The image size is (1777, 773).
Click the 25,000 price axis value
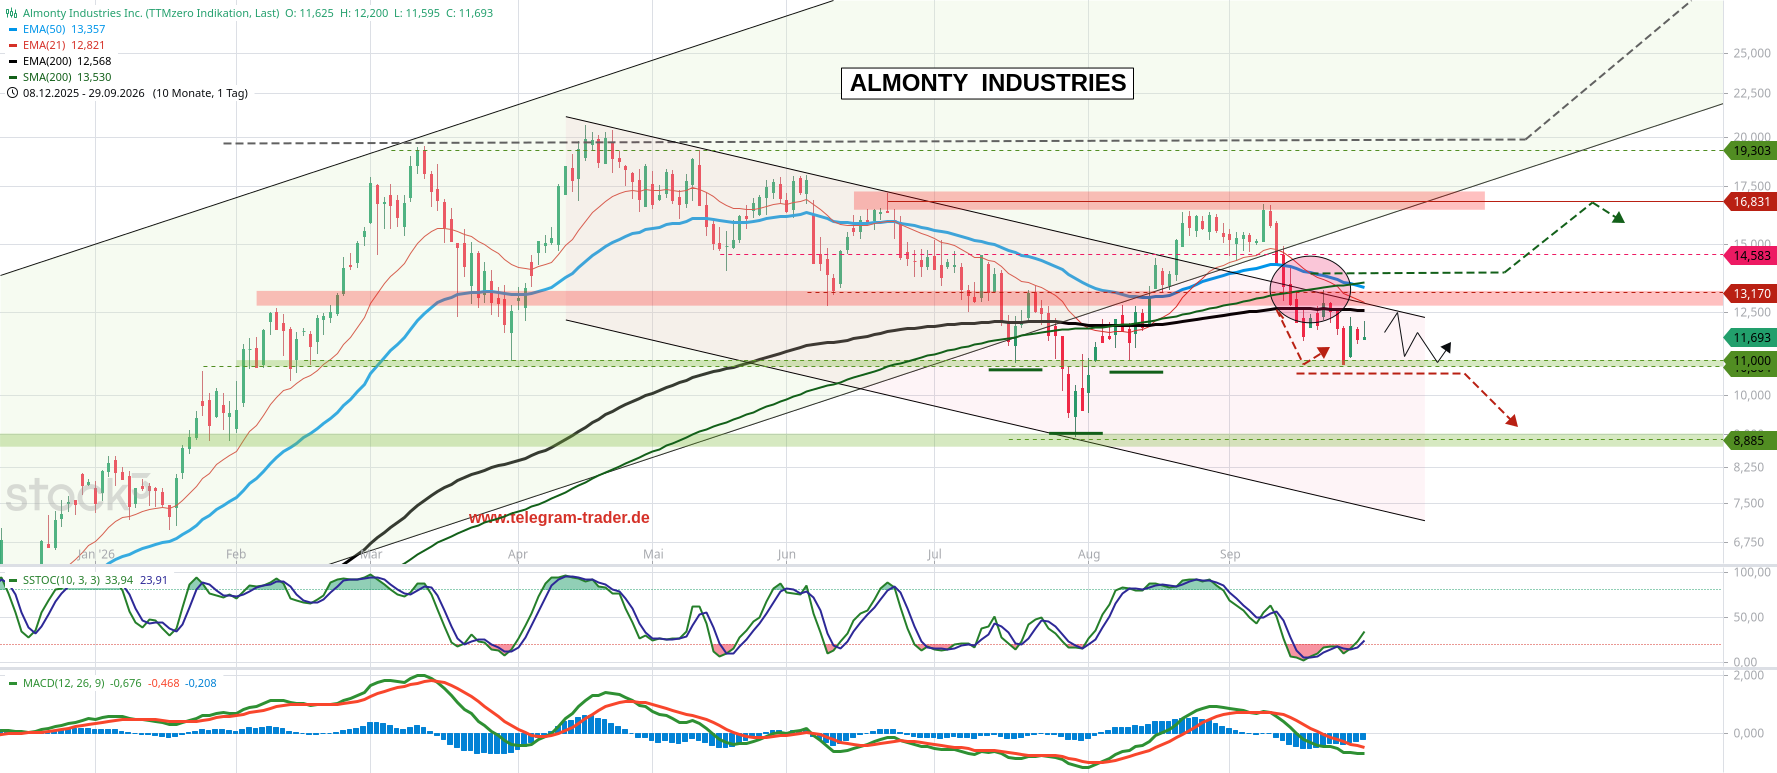pyautogui.click(x=1752, y=53)
